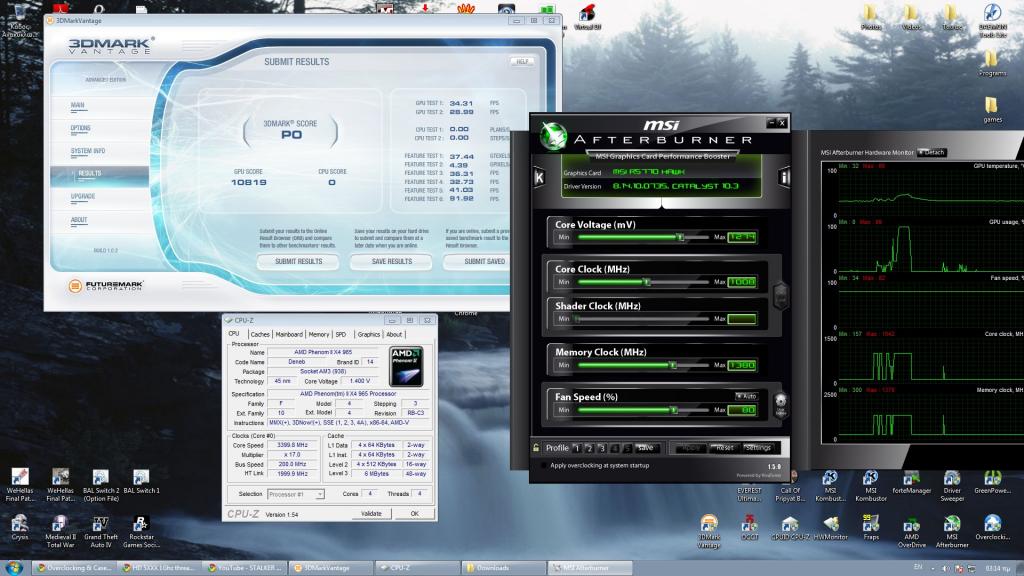The height and width of the screenshot is (576, 1024).
Task: Select the Photos folder on desktop
Action: pos(871,17)
